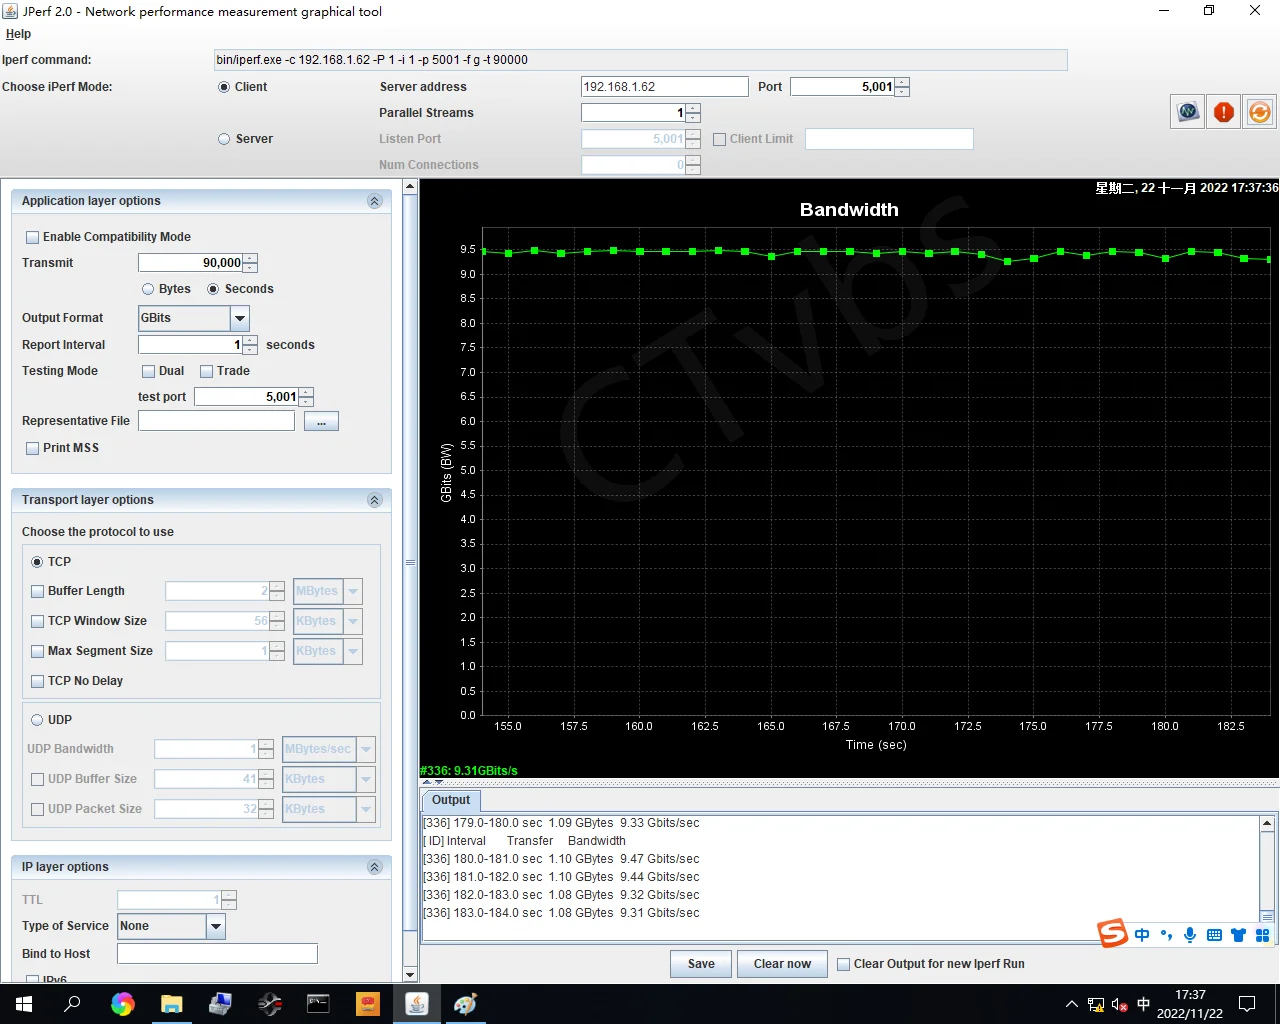Select the Bytes transmit option
The width and height of the screenshot is (1280, 1024).
coord(148,289)
